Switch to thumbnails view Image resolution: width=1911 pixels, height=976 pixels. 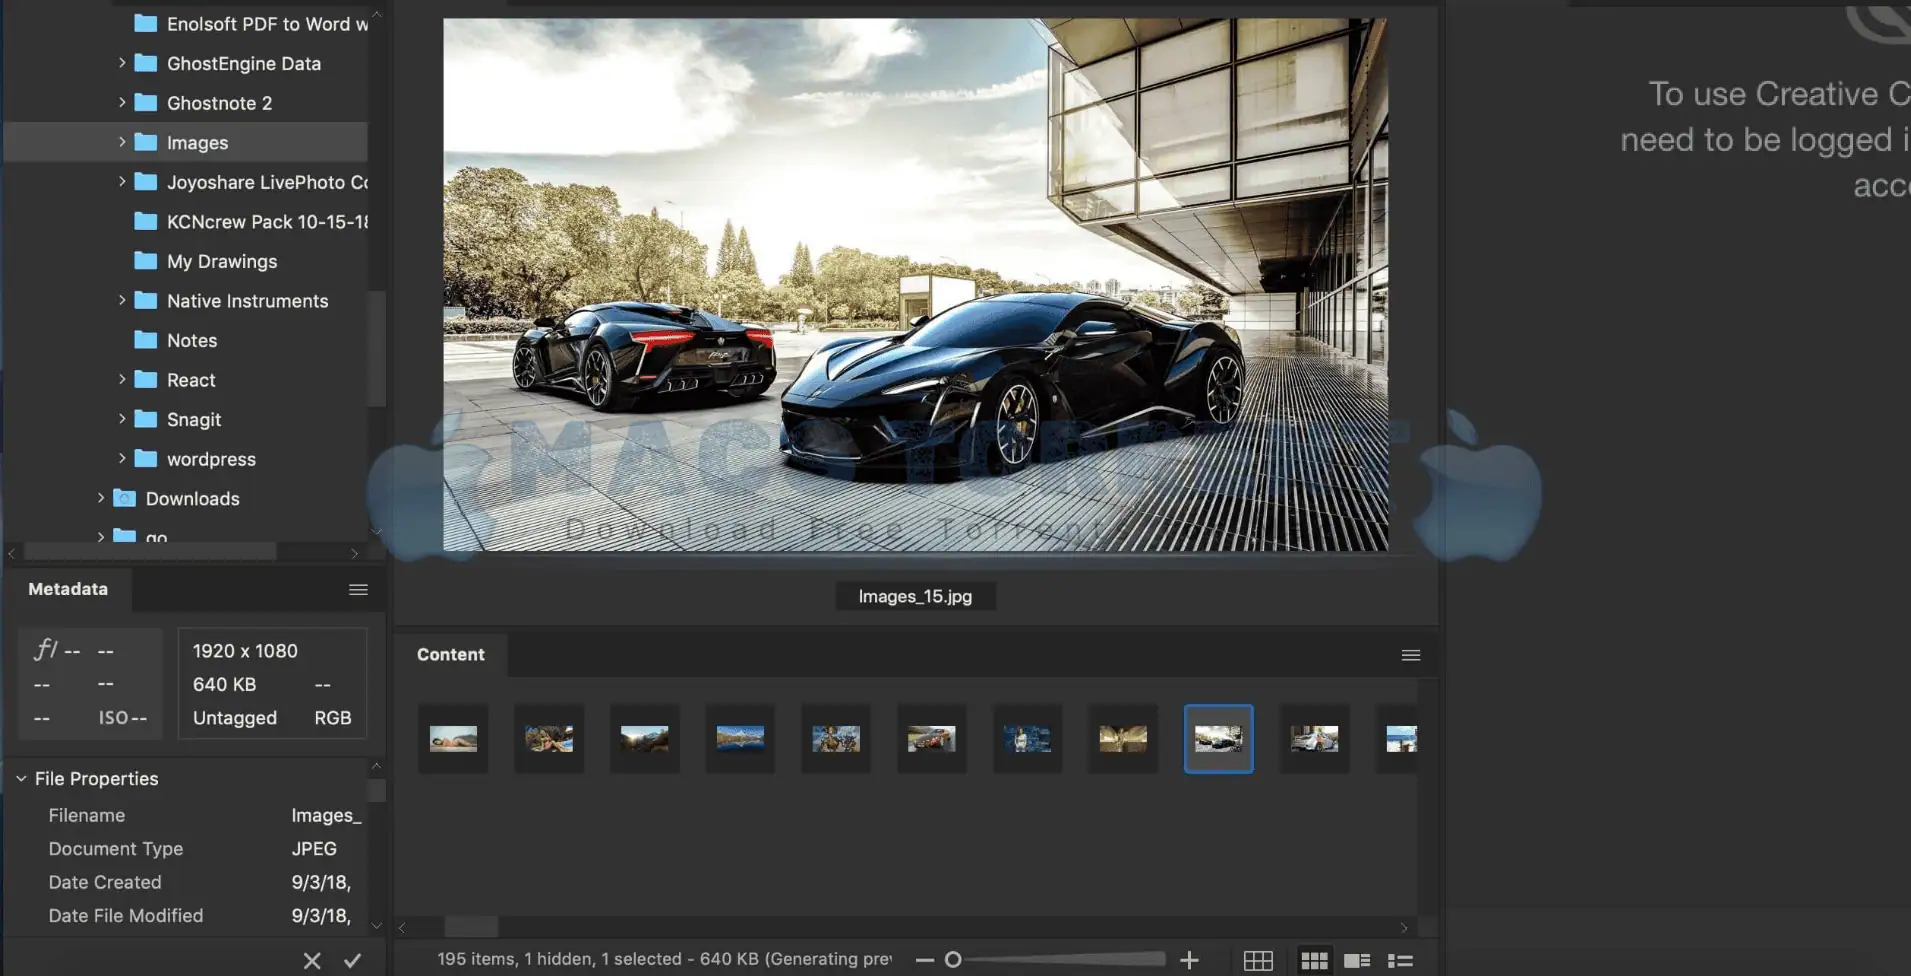(1314, 960)
